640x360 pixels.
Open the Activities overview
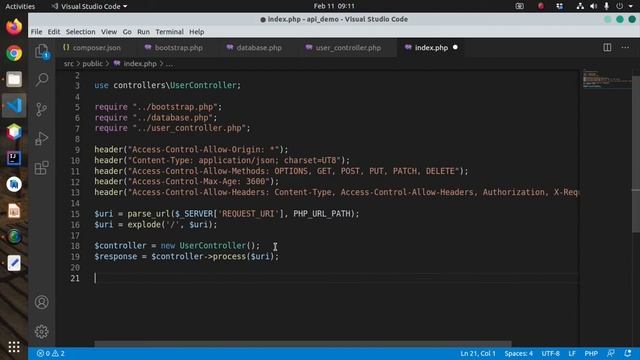(x=20, y=6)
